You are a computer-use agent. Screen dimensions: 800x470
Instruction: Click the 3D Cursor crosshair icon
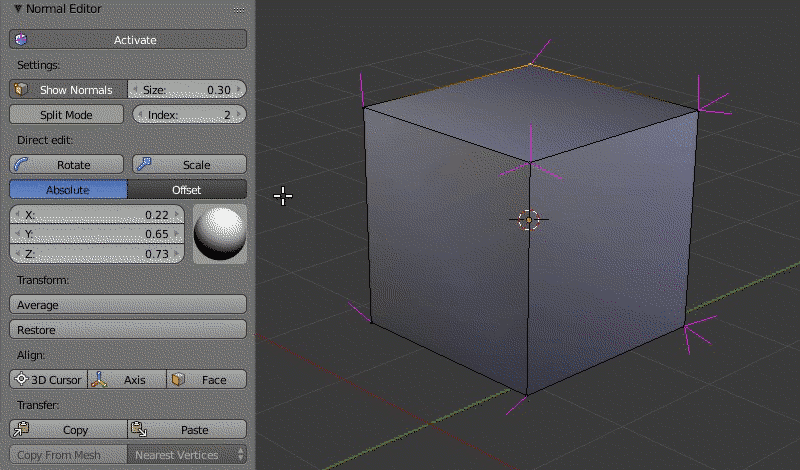point(21,379)
